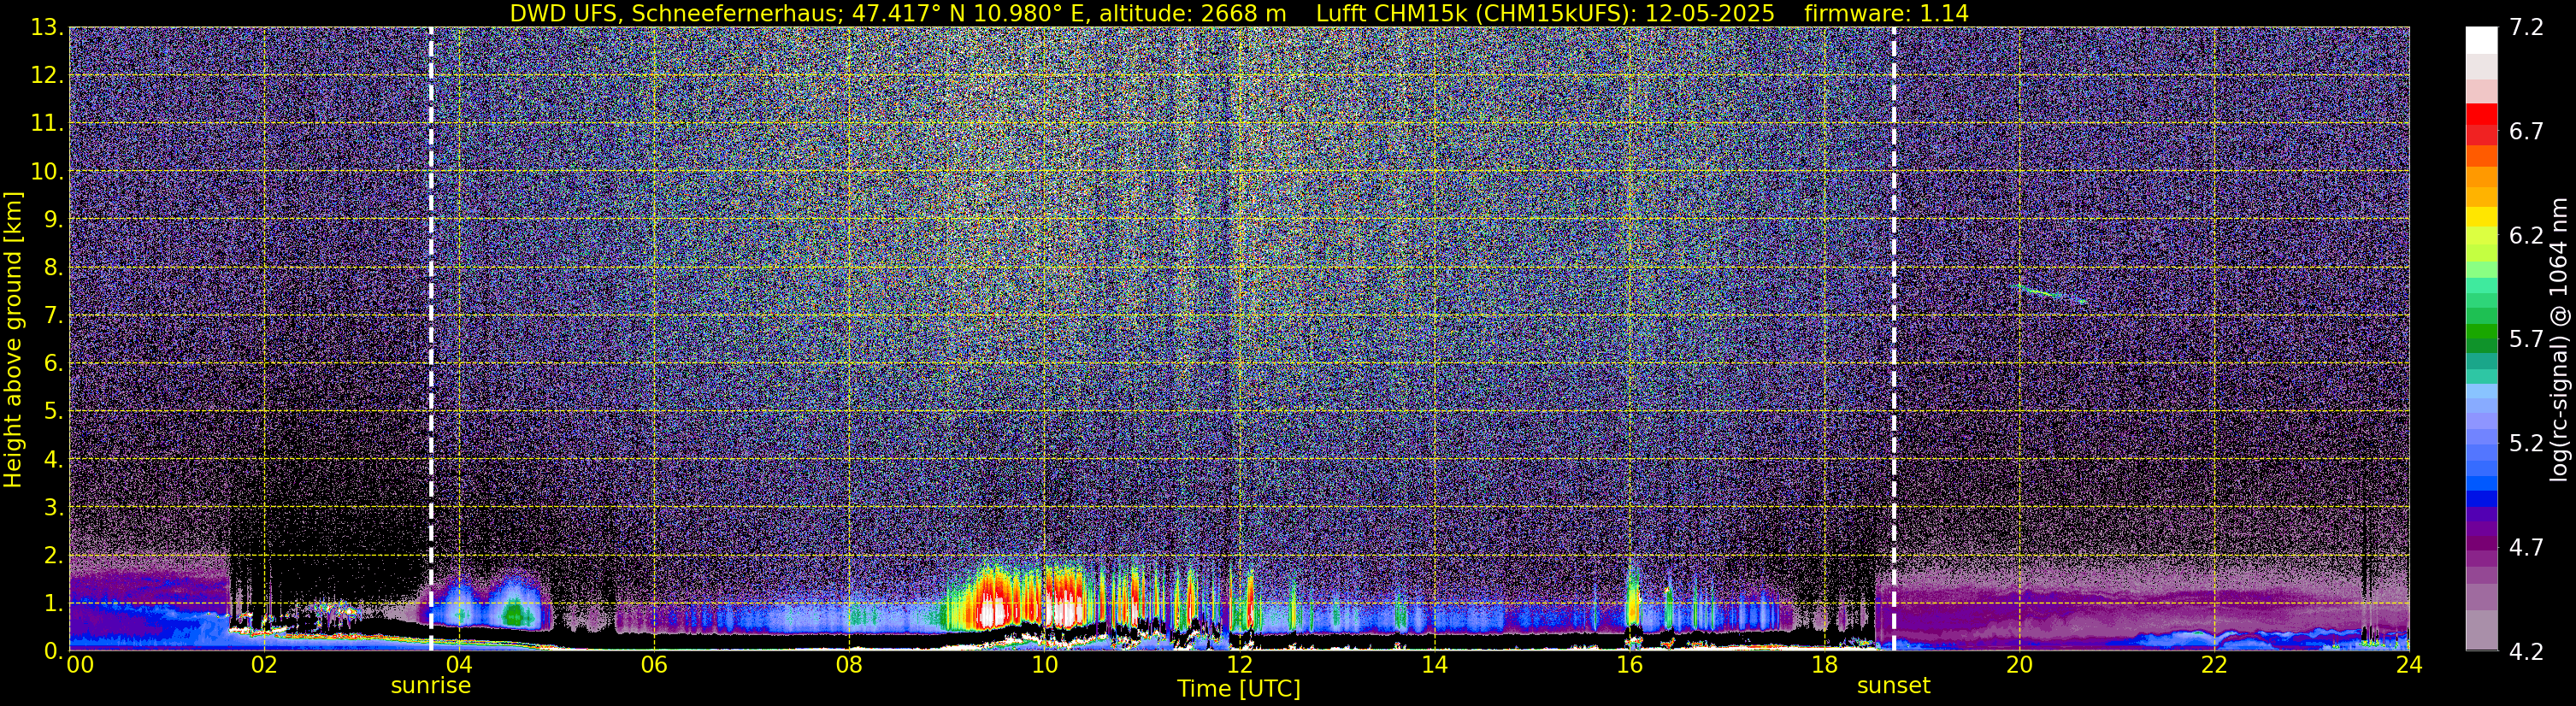Viewport: 2576px width, 706px height.
Task: Click the '6.' height tick label
Action: click(x=52, y=363)
